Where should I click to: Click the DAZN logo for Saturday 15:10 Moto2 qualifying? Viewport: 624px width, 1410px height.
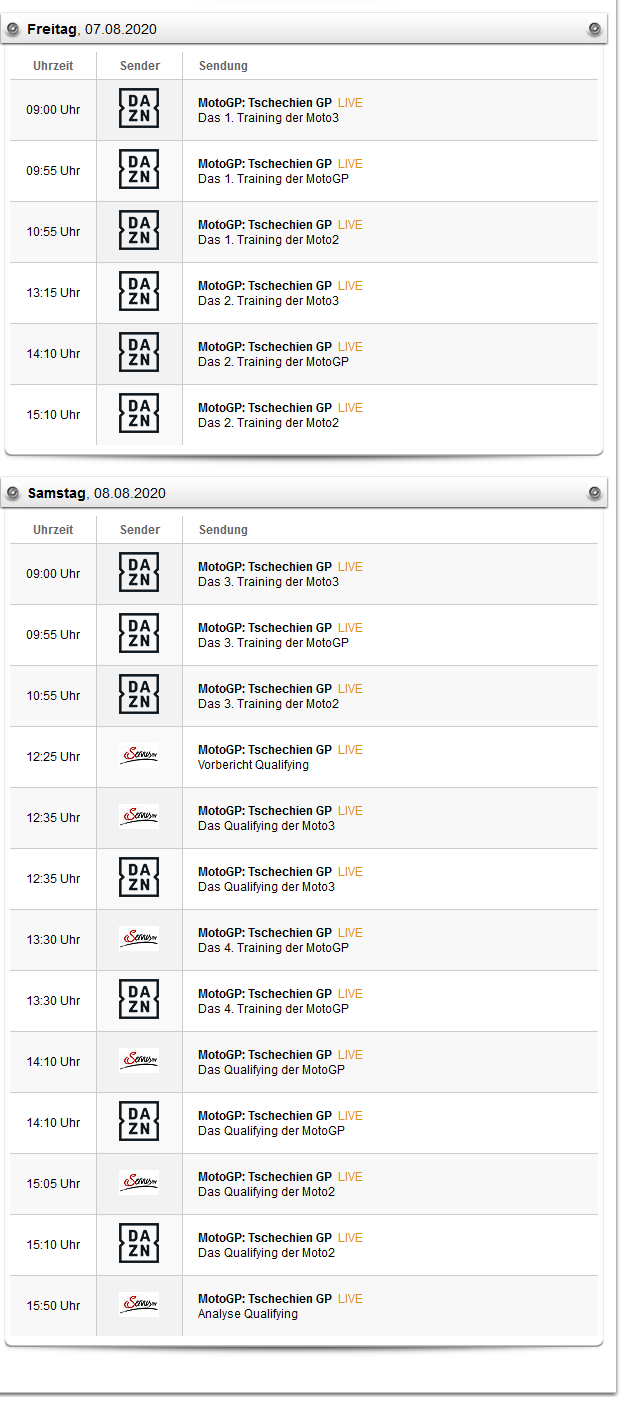pyautogui.click(x=139, y=1243)
